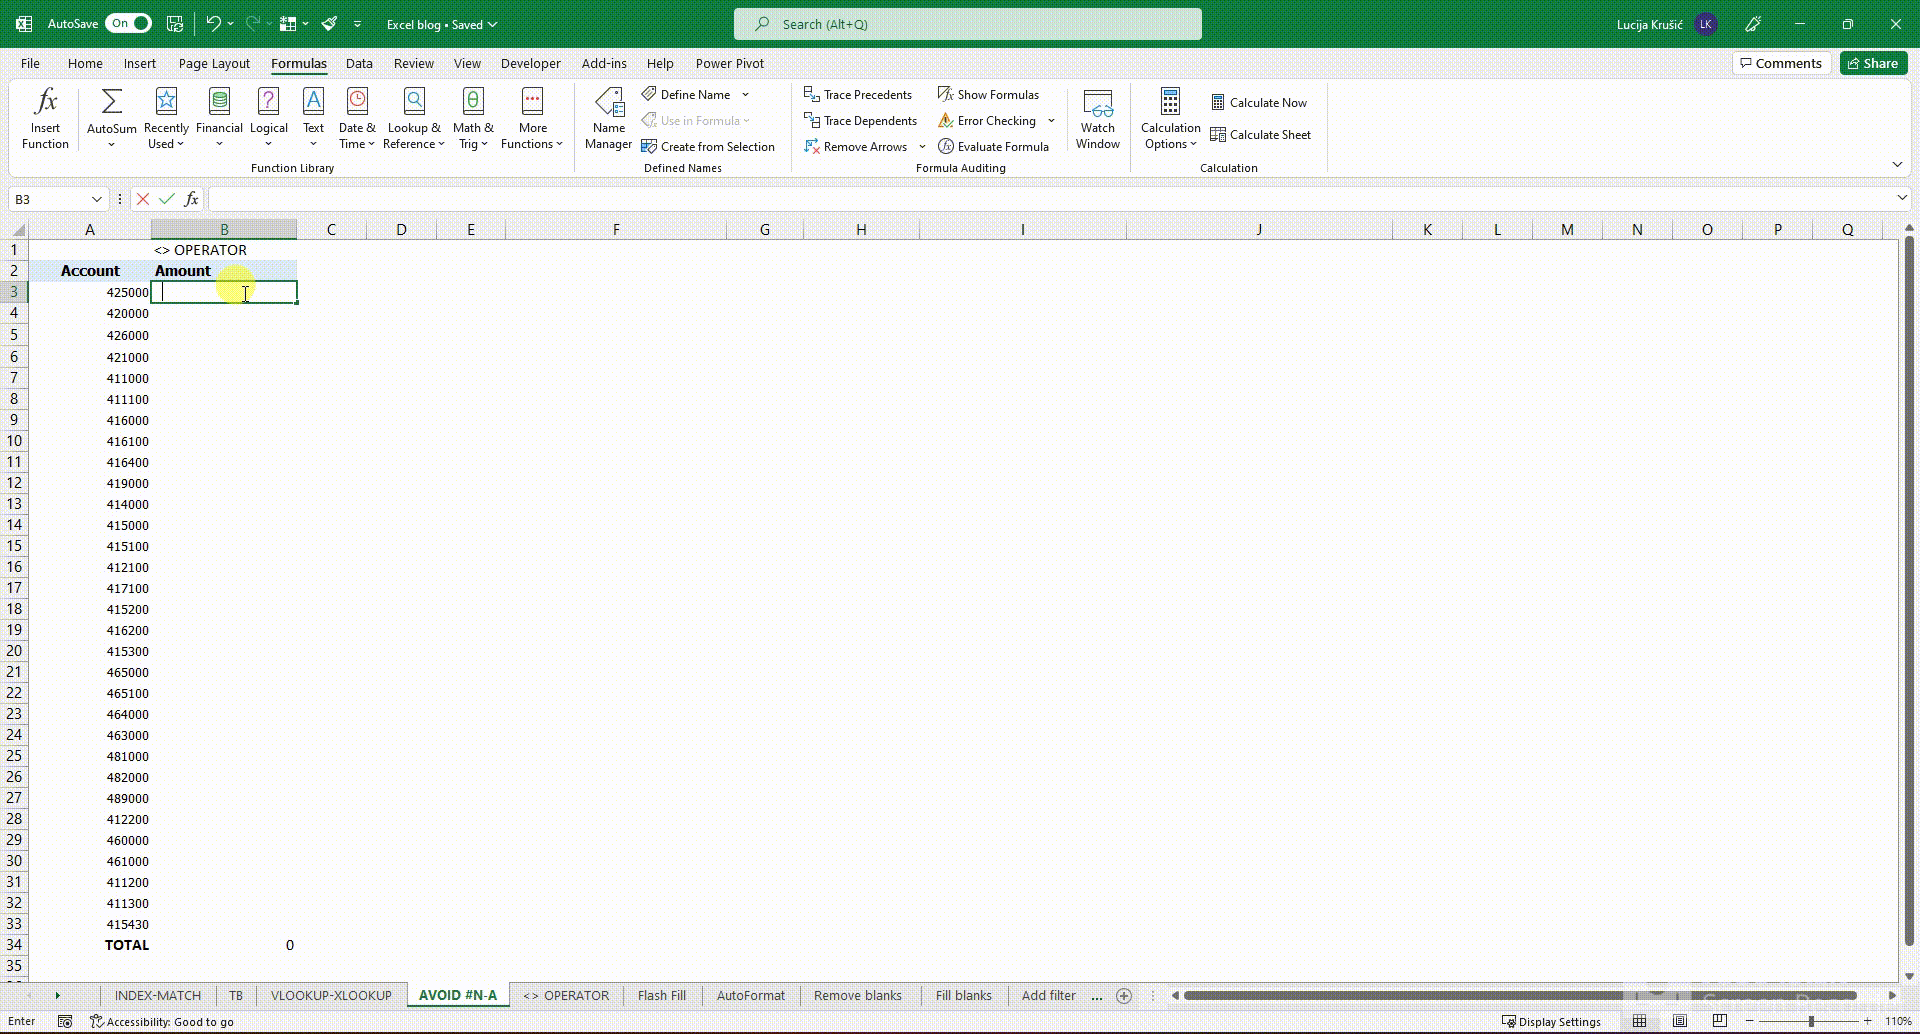The width and height of the screenshot is (1920, 1034).
Task: Click Calculate Sheet
Action: pyautogui.click(x=1260, y=134)
